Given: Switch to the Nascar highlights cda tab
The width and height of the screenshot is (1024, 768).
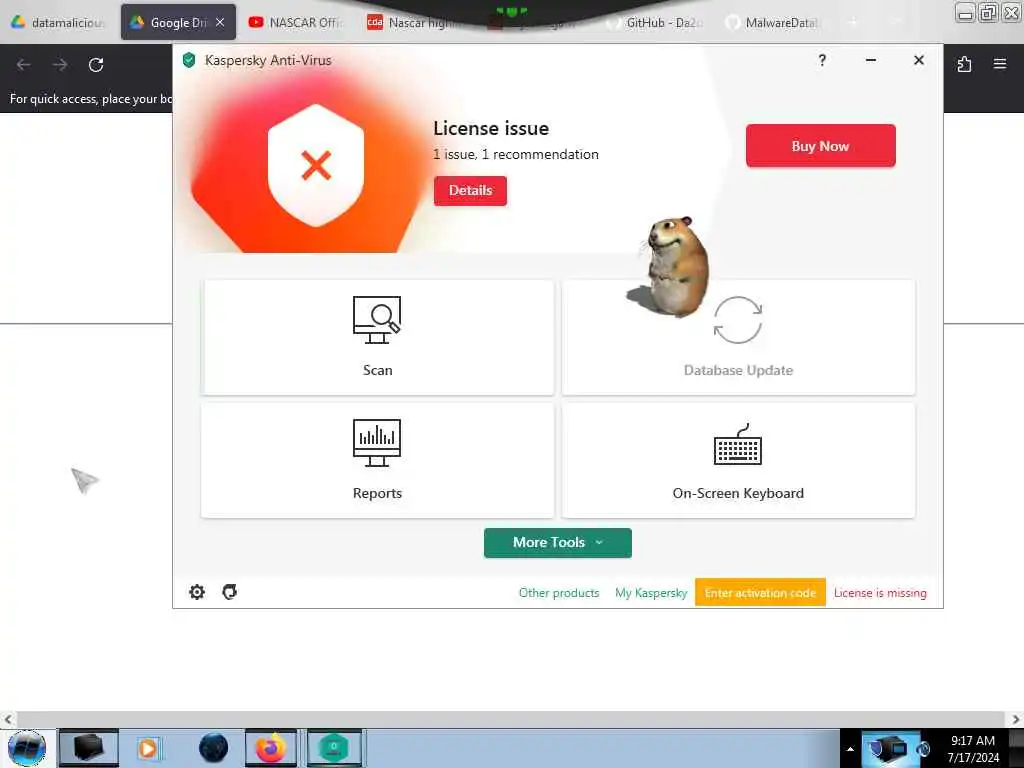Looking at the screenshot, I should pos(417,23).
